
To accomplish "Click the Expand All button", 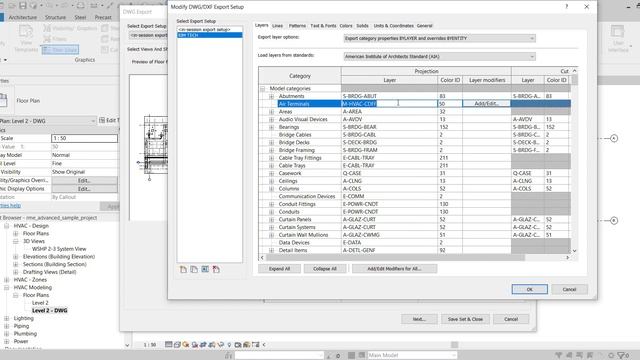I will [280, 269].
